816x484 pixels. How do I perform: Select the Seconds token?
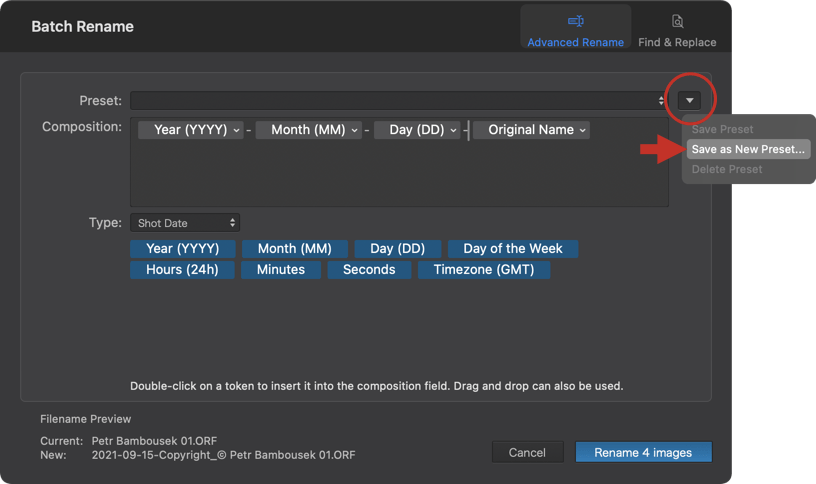[x=369, y=270]
